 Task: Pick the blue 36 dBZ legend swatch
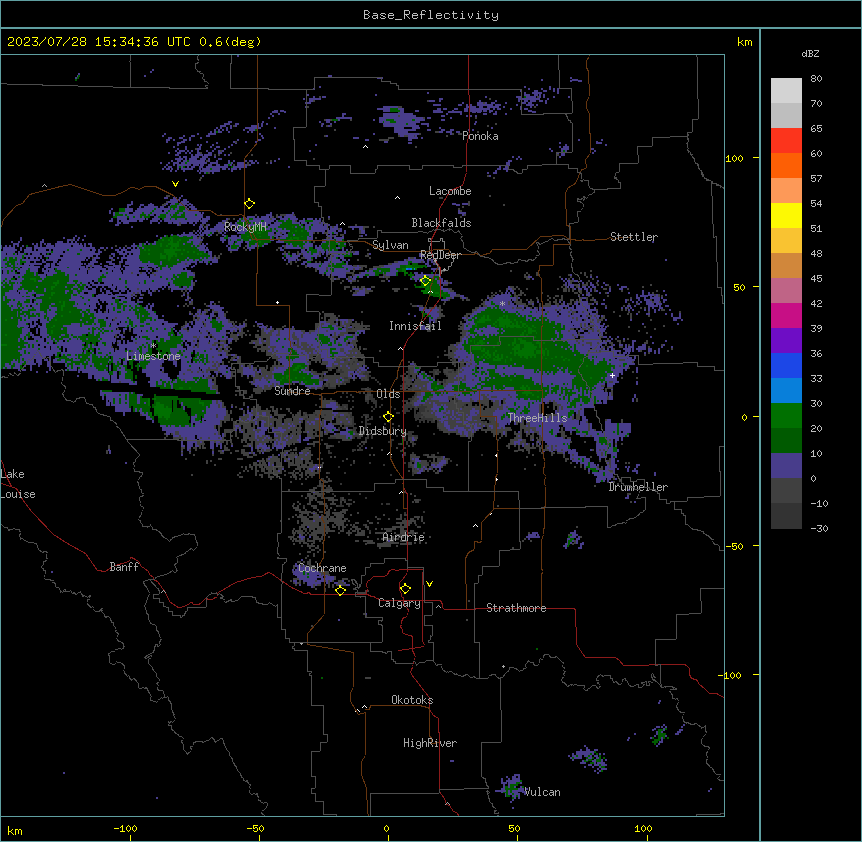786,365
